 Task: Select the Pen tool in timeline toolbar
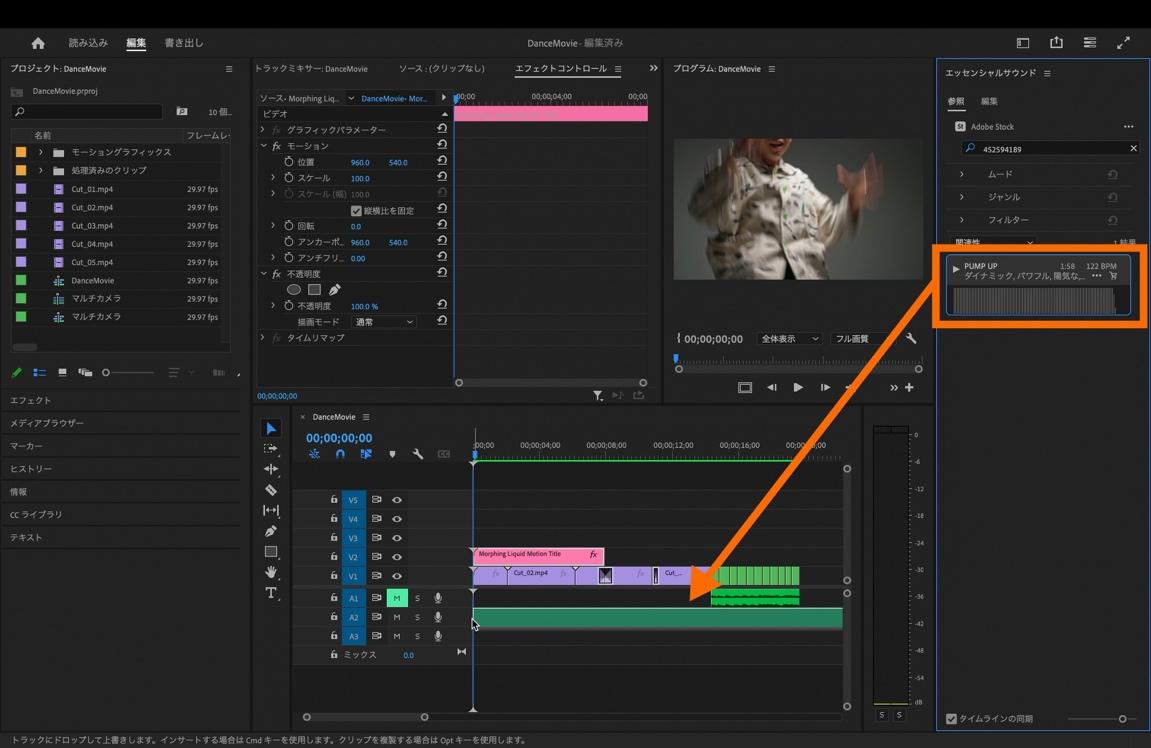(271, 531)
